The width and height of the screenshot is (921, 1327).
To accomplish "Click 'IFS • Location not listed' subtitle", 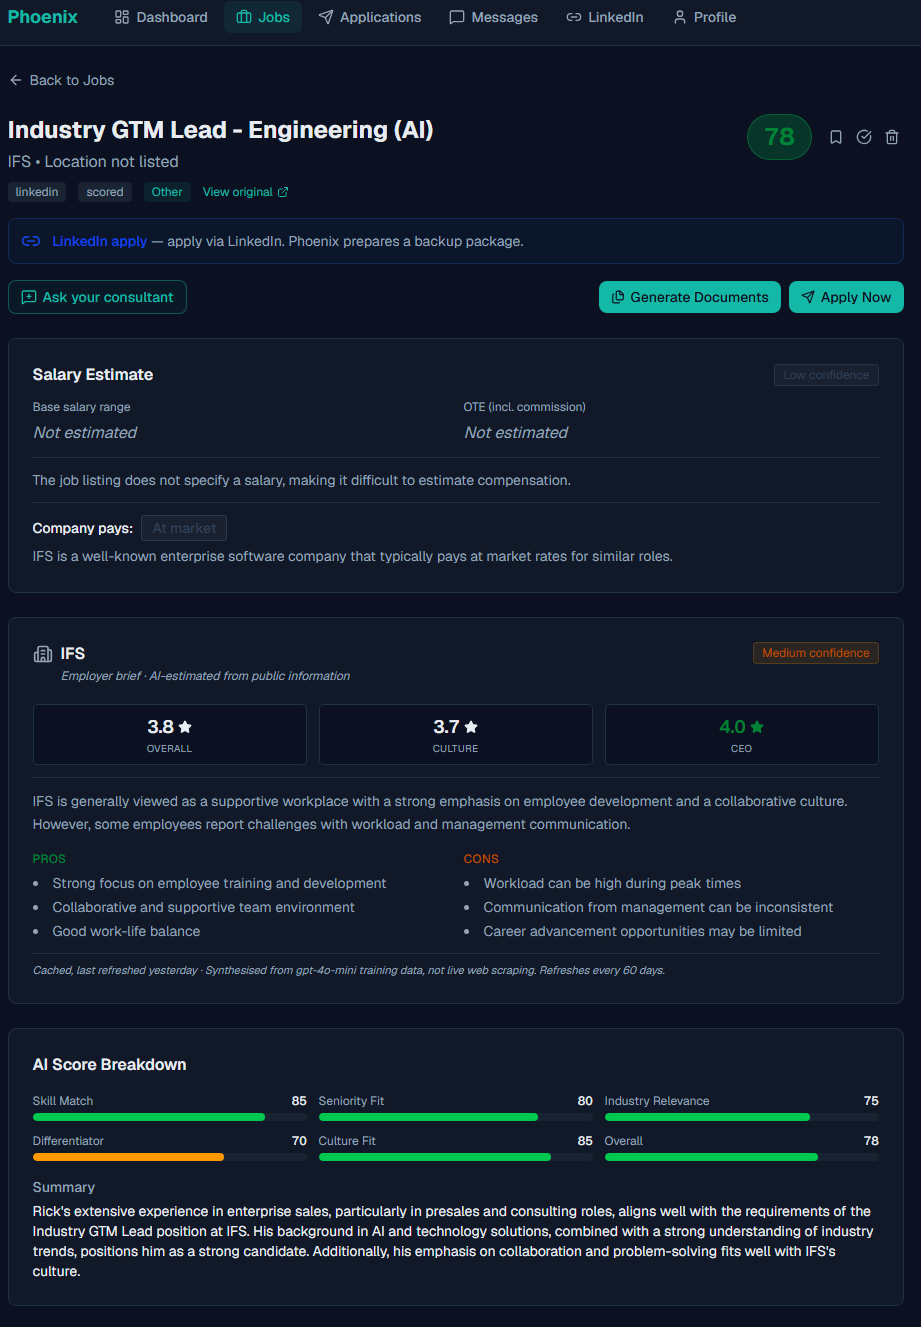I will [x=93, y=162].
